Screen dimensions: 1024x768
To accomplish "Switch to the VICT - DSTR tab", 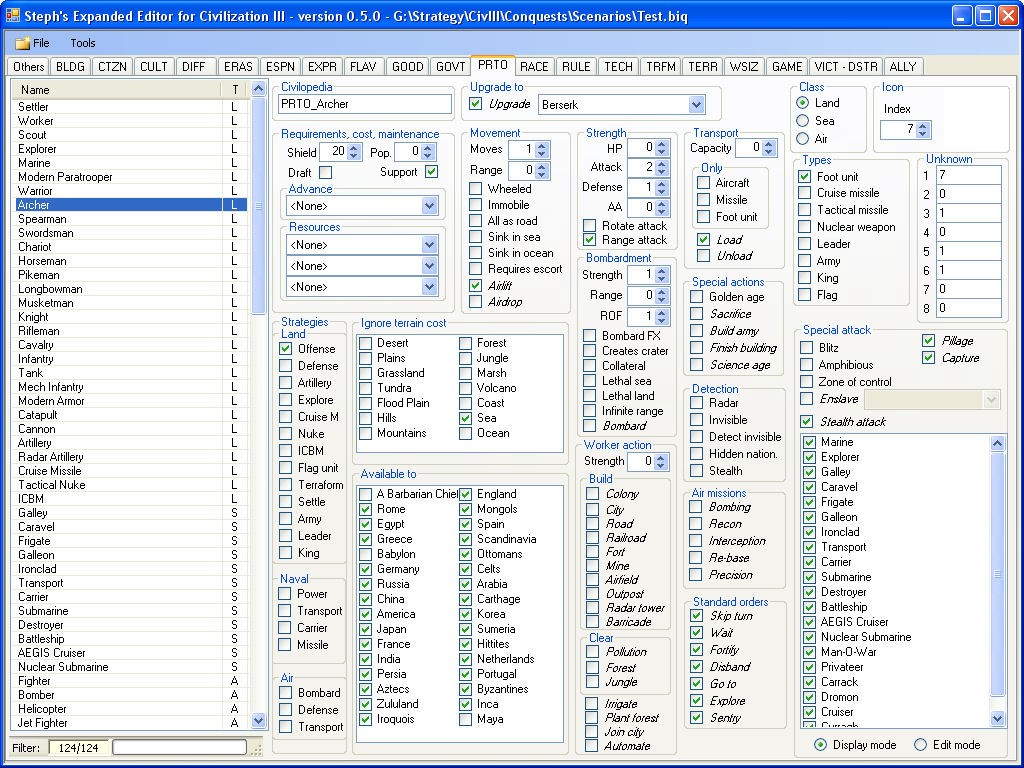I will click(846, 67).
